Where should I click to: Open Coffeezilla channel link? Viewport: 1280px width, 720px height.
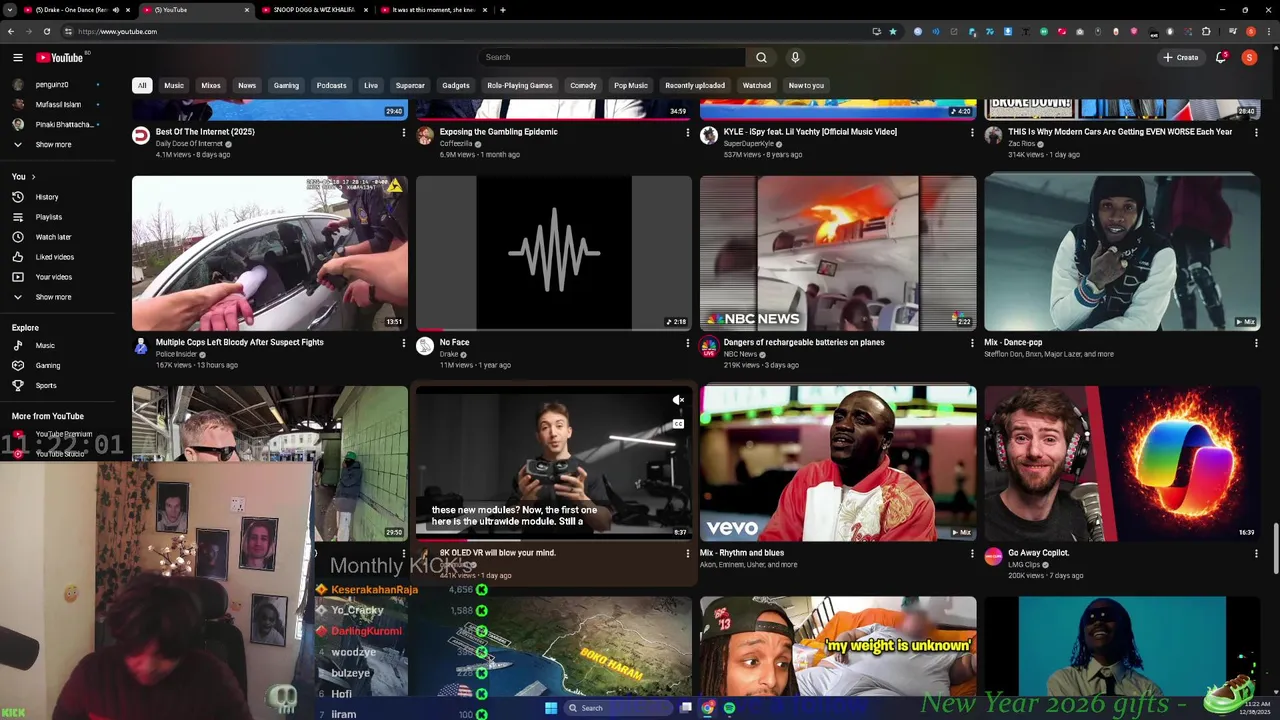[455, 144]
